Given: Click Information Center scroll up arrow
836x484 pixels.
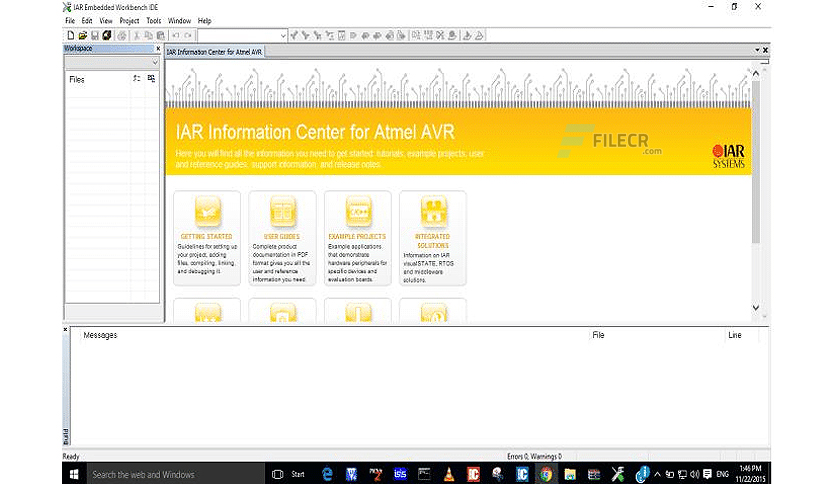Looking at the screenshot, I should 755,74.
